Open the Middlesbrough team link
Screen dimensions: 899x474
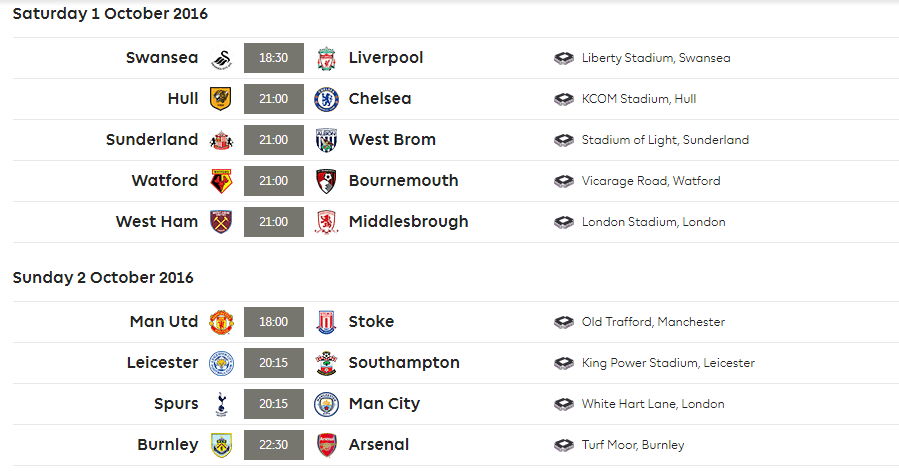(408, 222)
